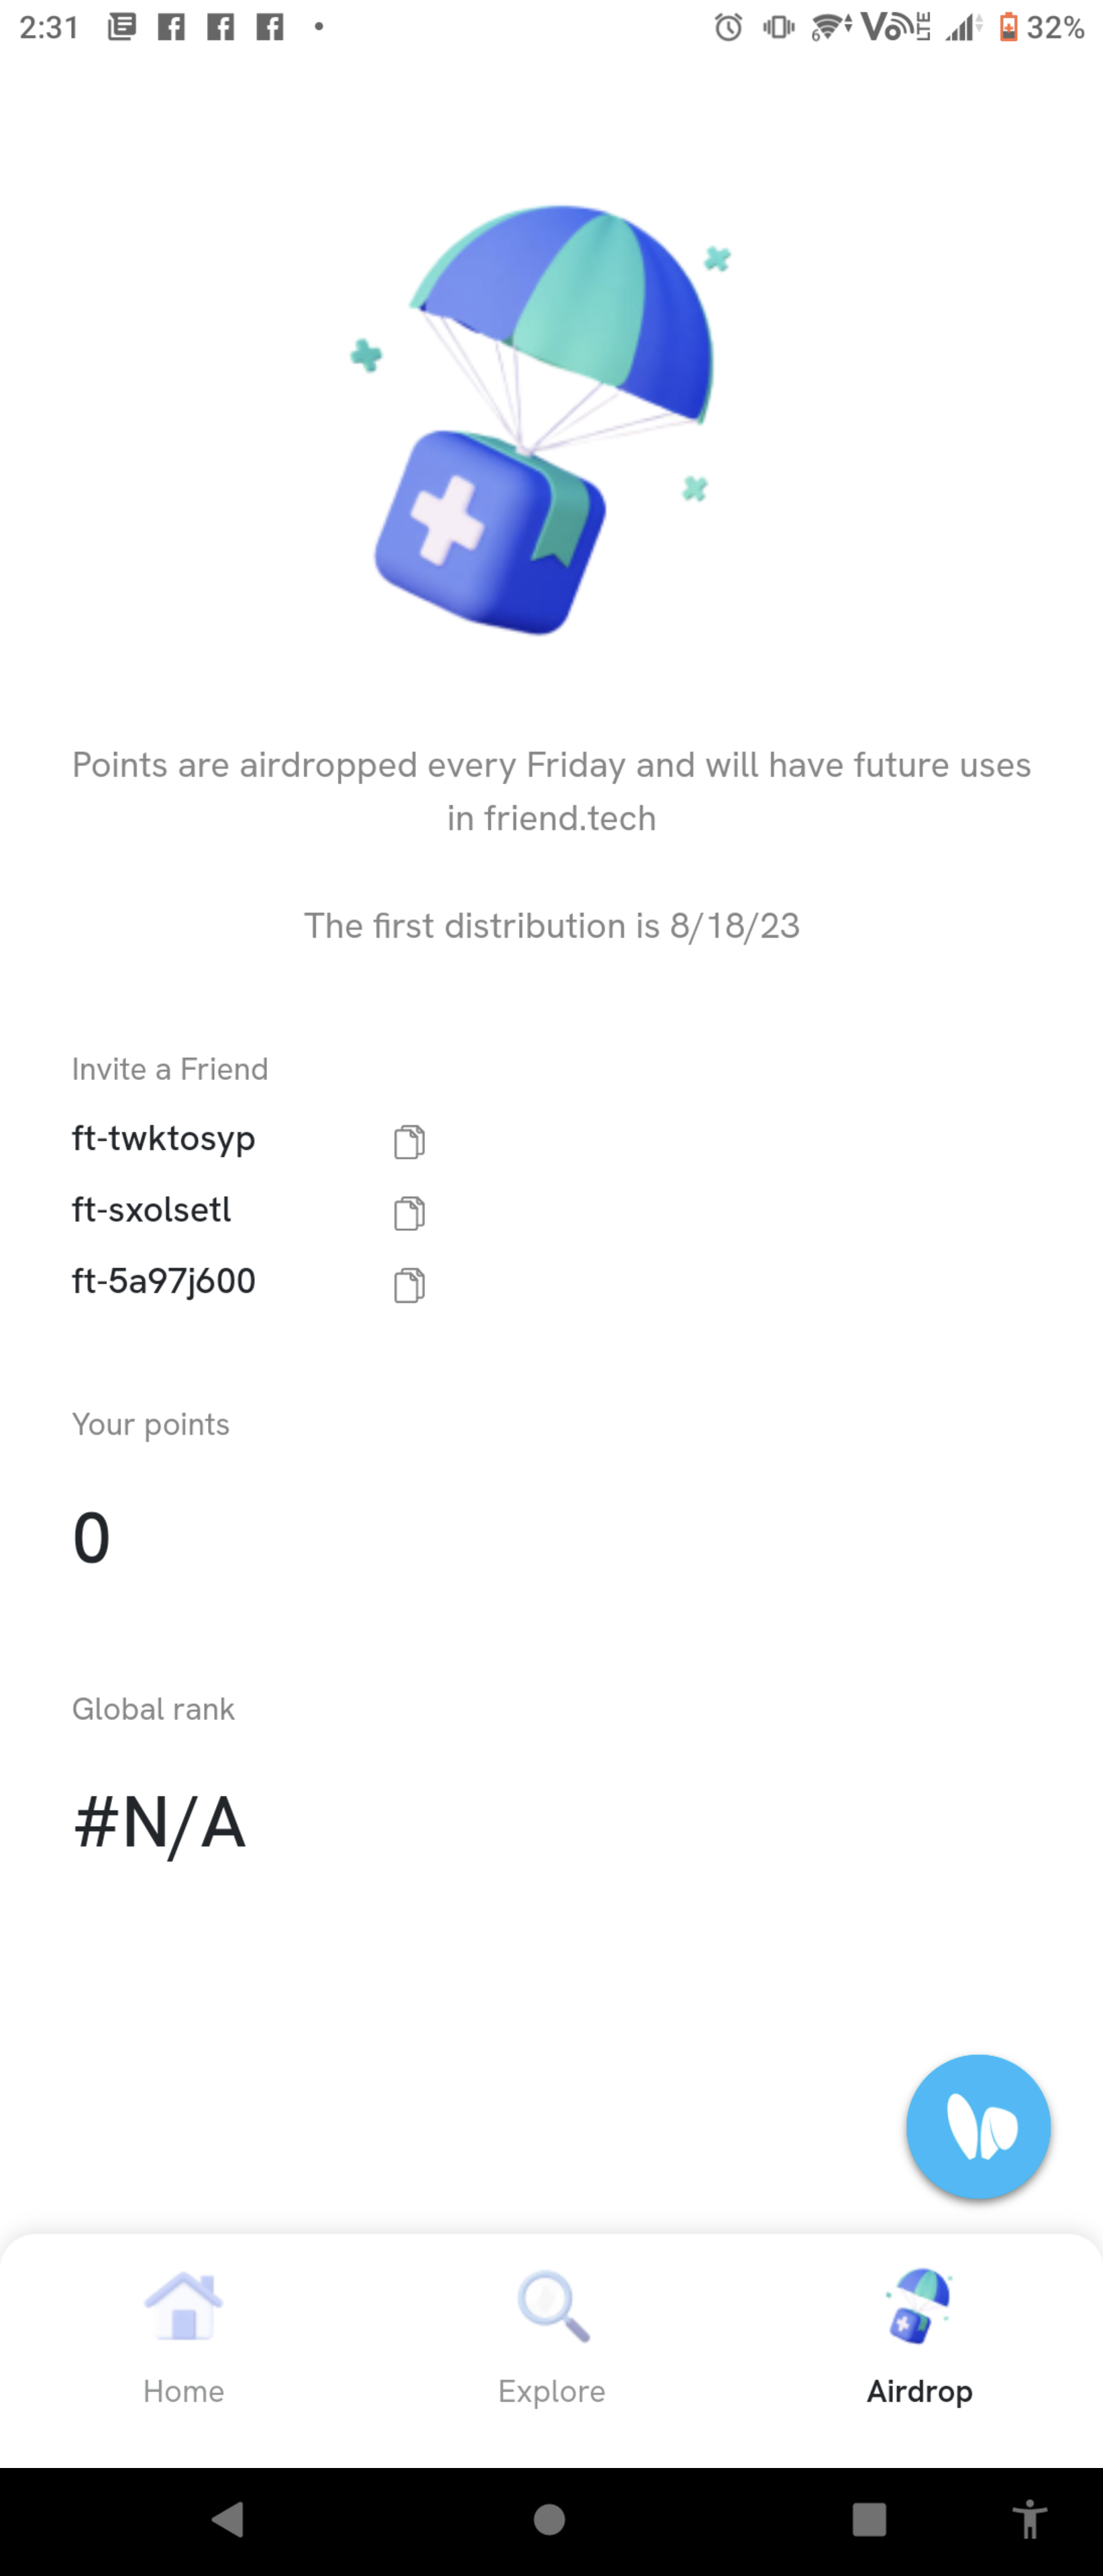Select the ft-twktosyp invite code text
Image resolution: width=1103 pixels, height=2576 pixels.
[164, 1139]
